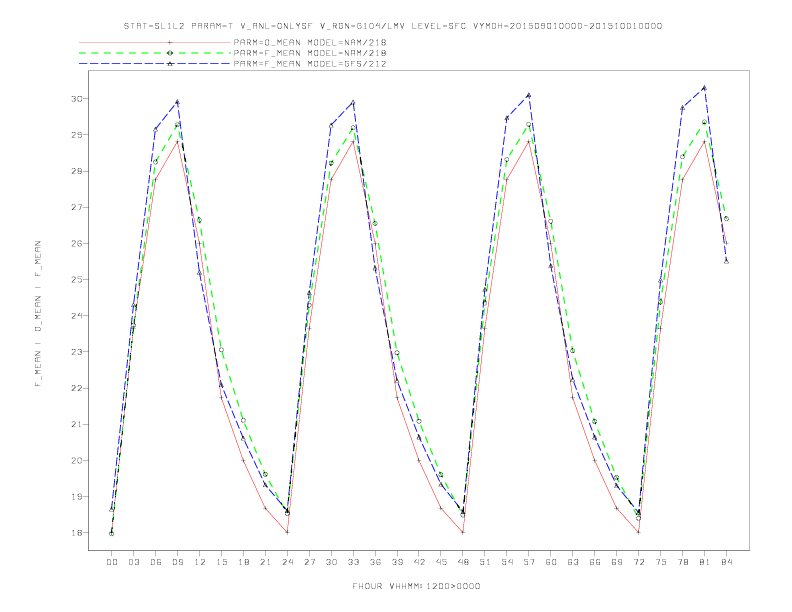This screenshot has width=792, height=612.
Task: Select legend entry PARM=F_MEAN MODEL=GFS/212
Action: click(x=310, y=64)
